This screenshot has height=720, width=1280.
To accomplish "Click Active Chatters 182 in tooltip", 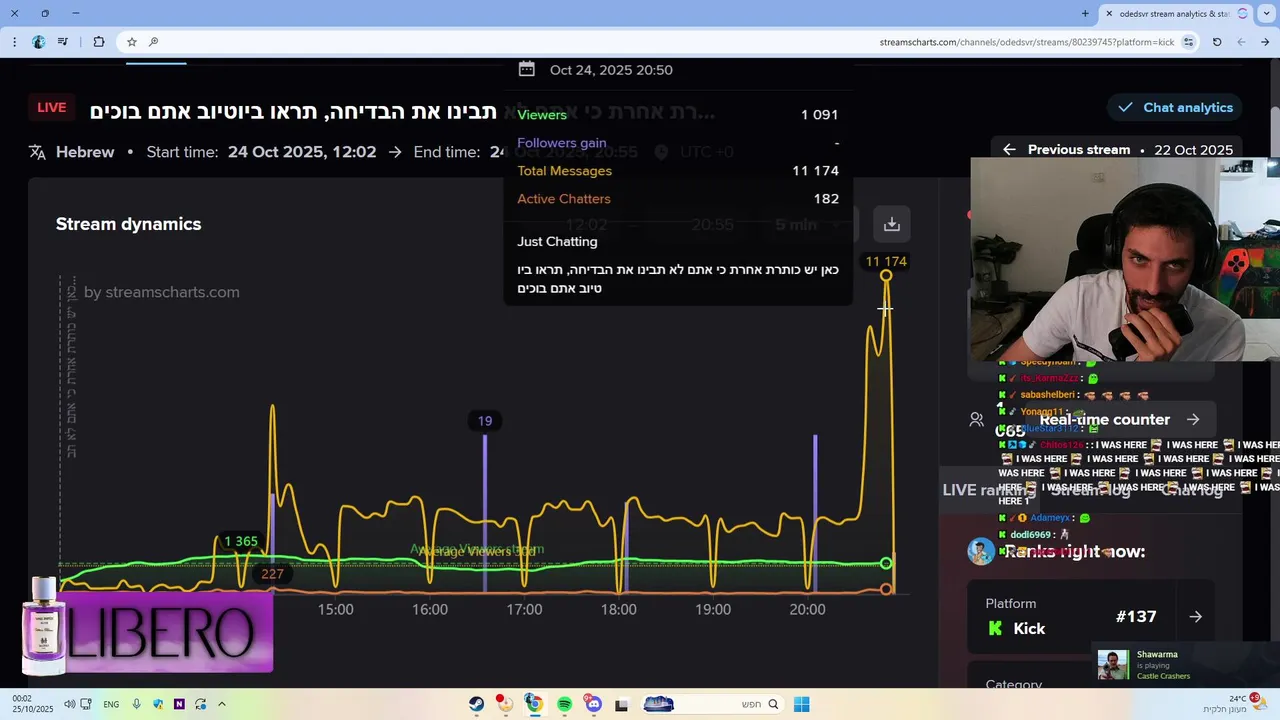I will pos(678,199).
